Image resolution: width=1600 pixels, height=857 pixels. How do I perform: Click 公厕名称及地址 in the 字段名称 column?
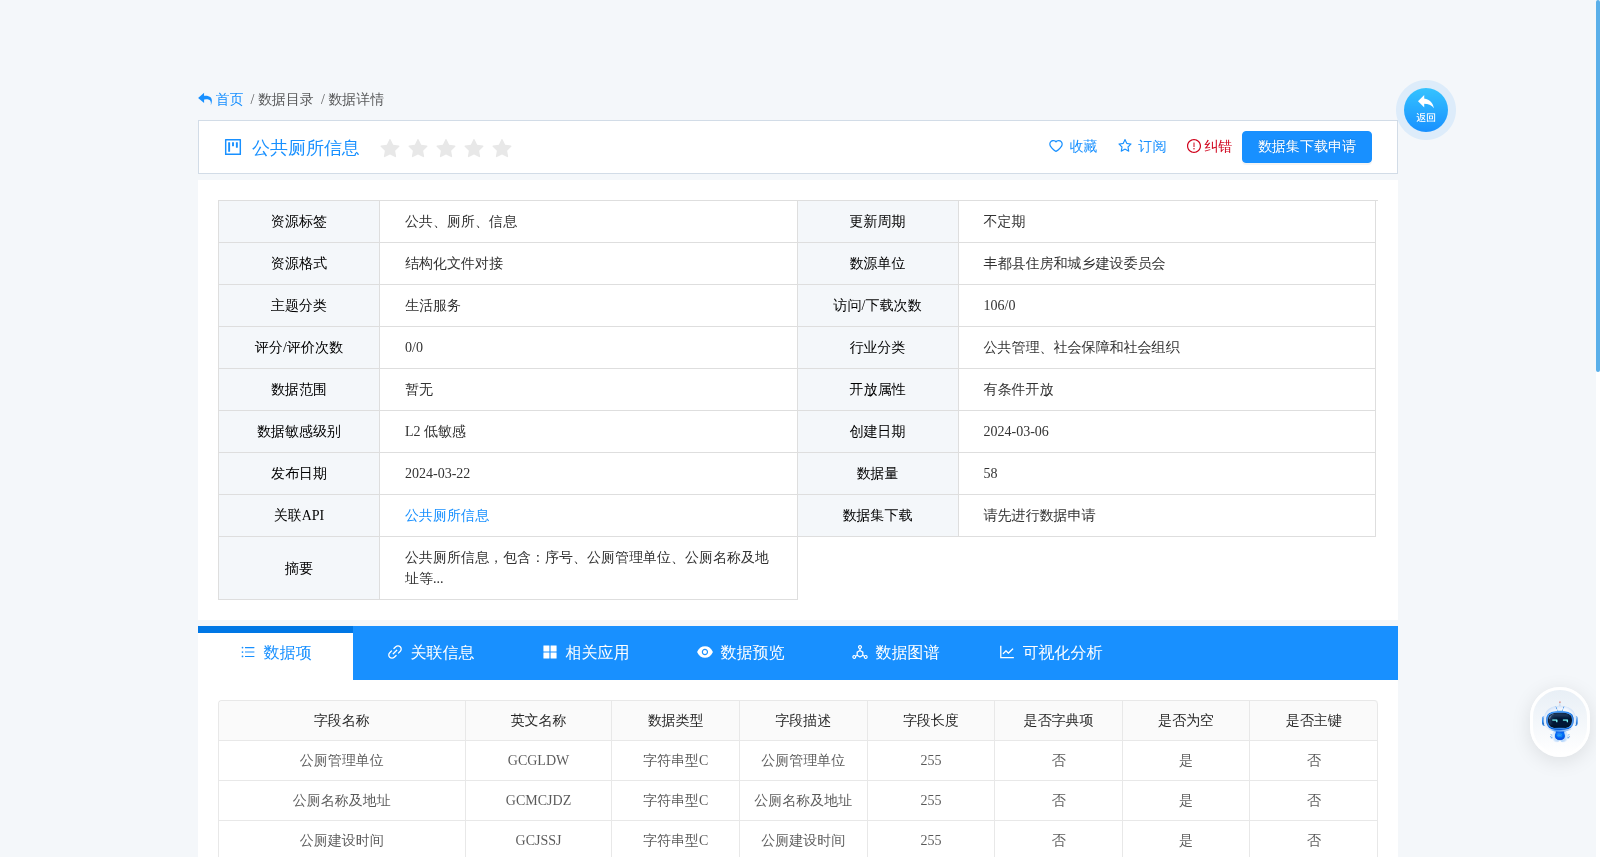pyautogui.click(x=342, y=801)
